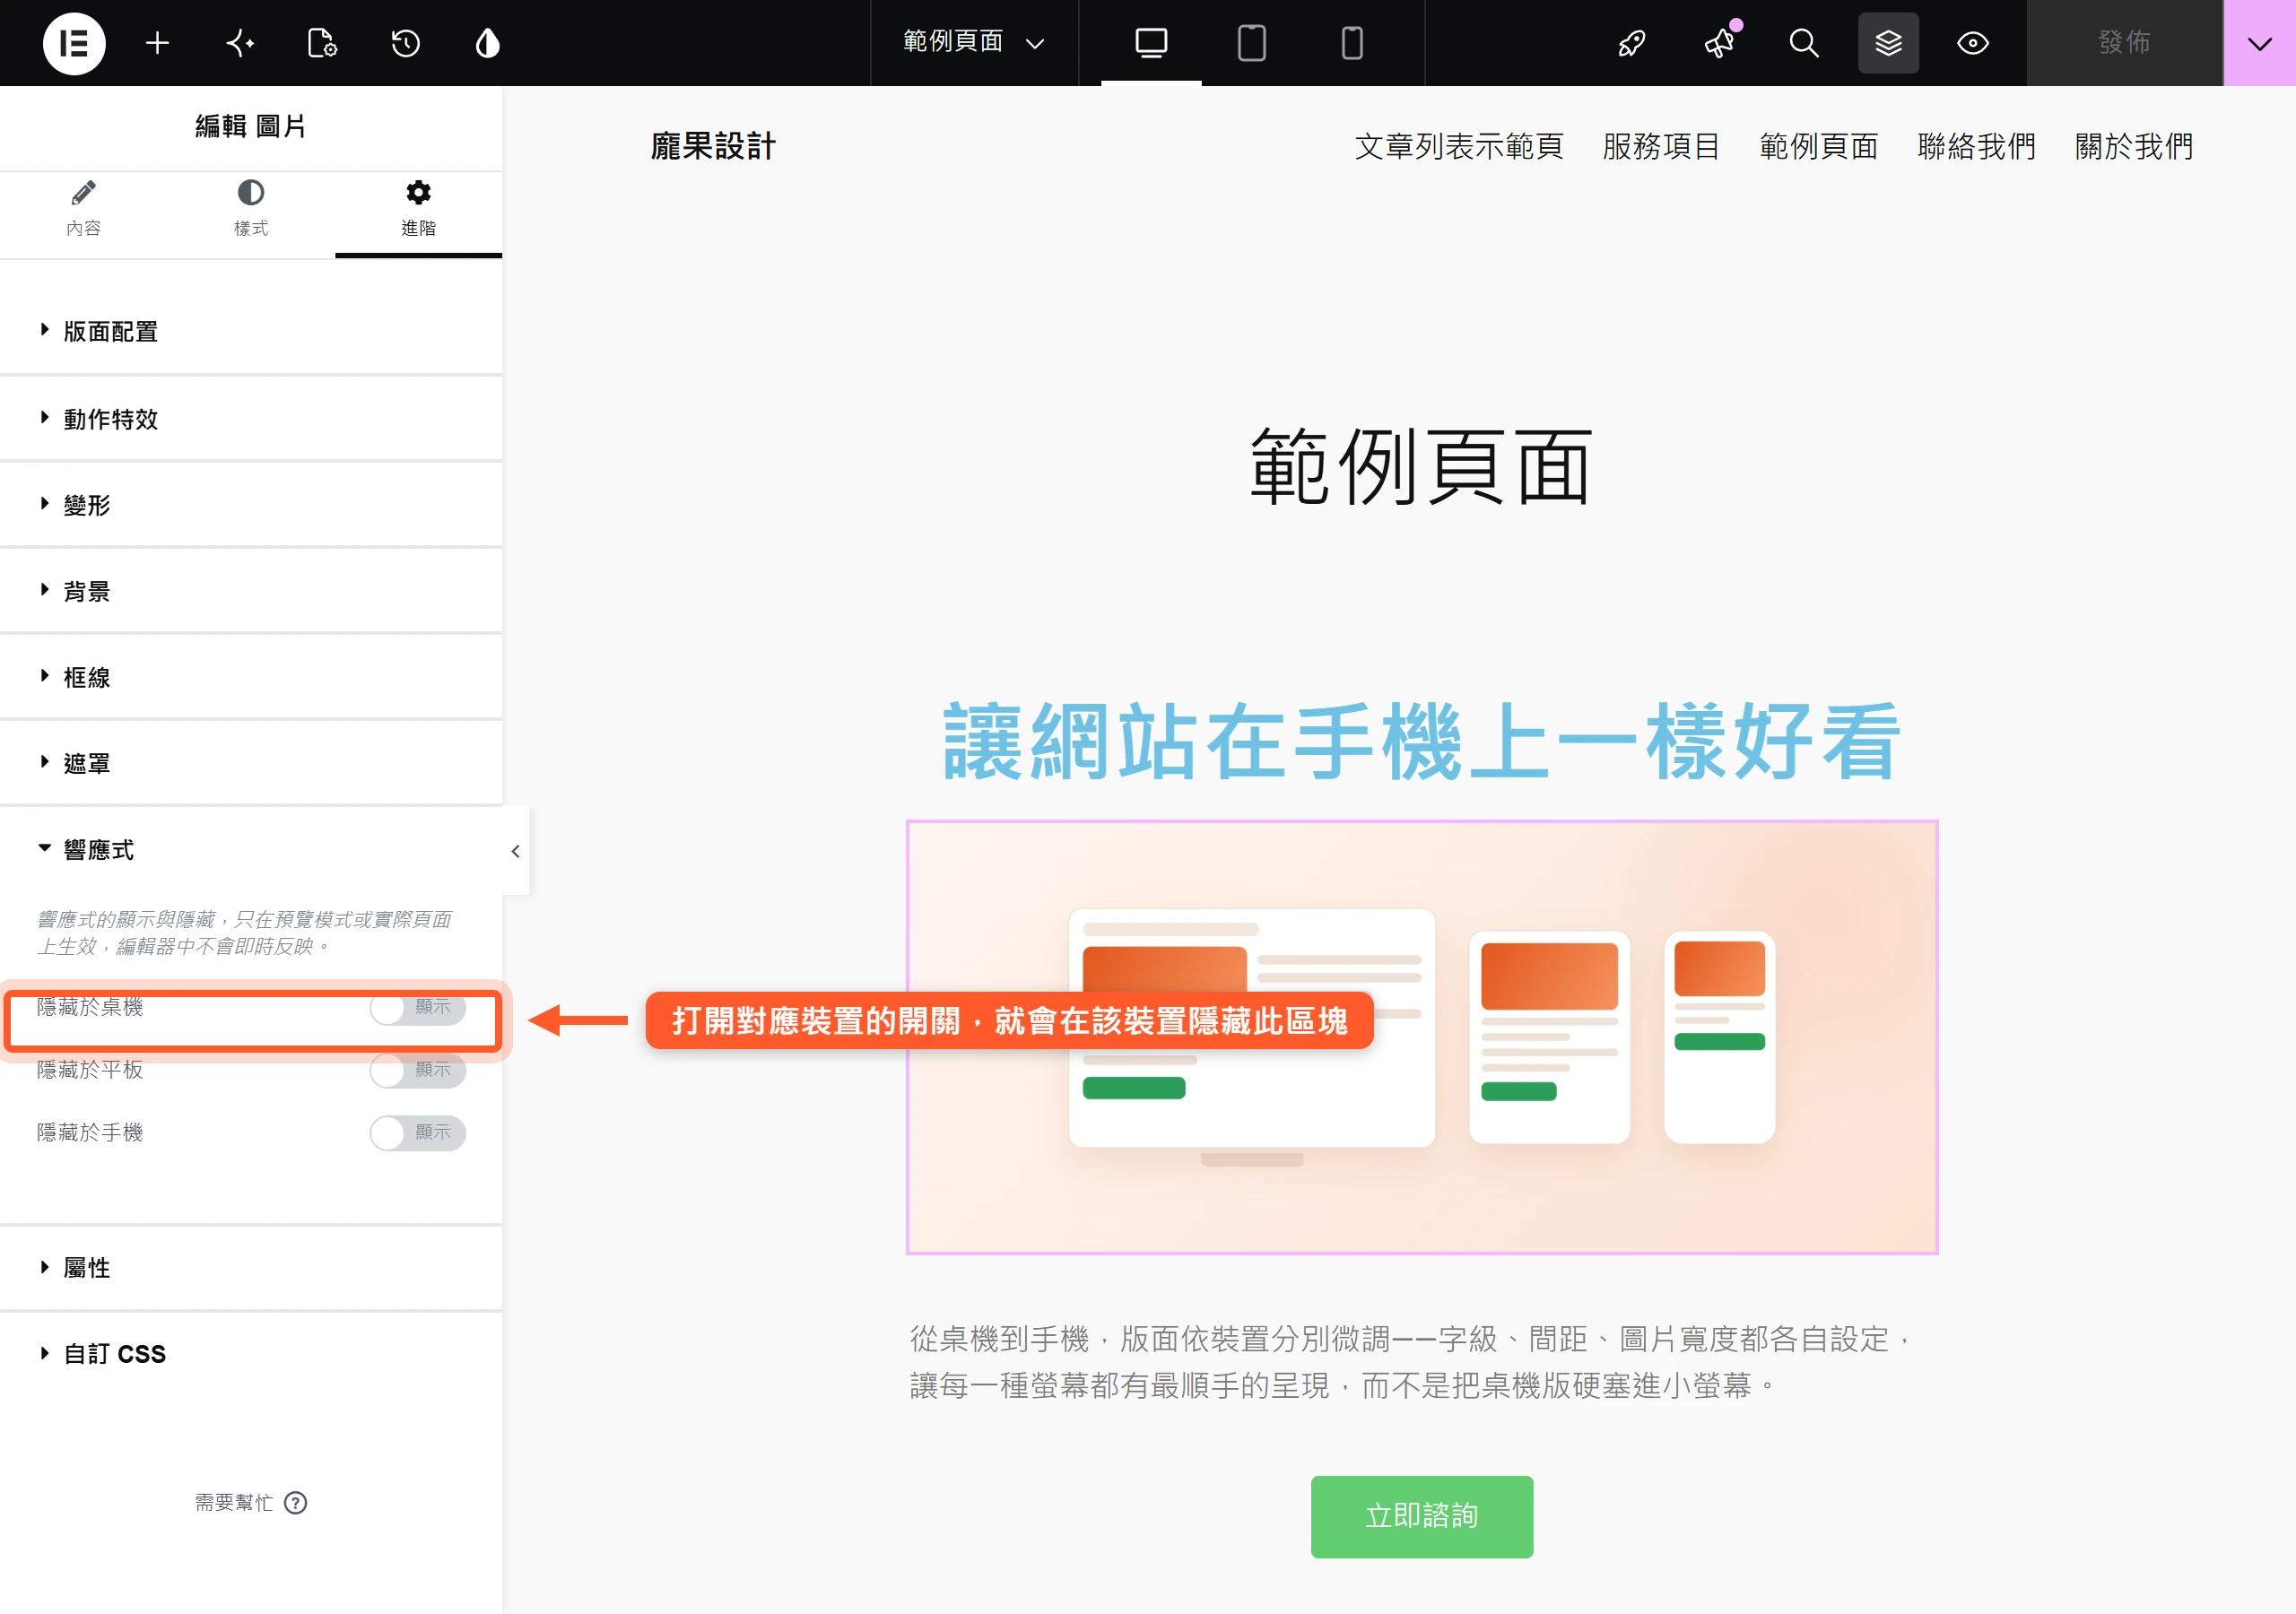Open the revision history clock icon

(405, 43)
